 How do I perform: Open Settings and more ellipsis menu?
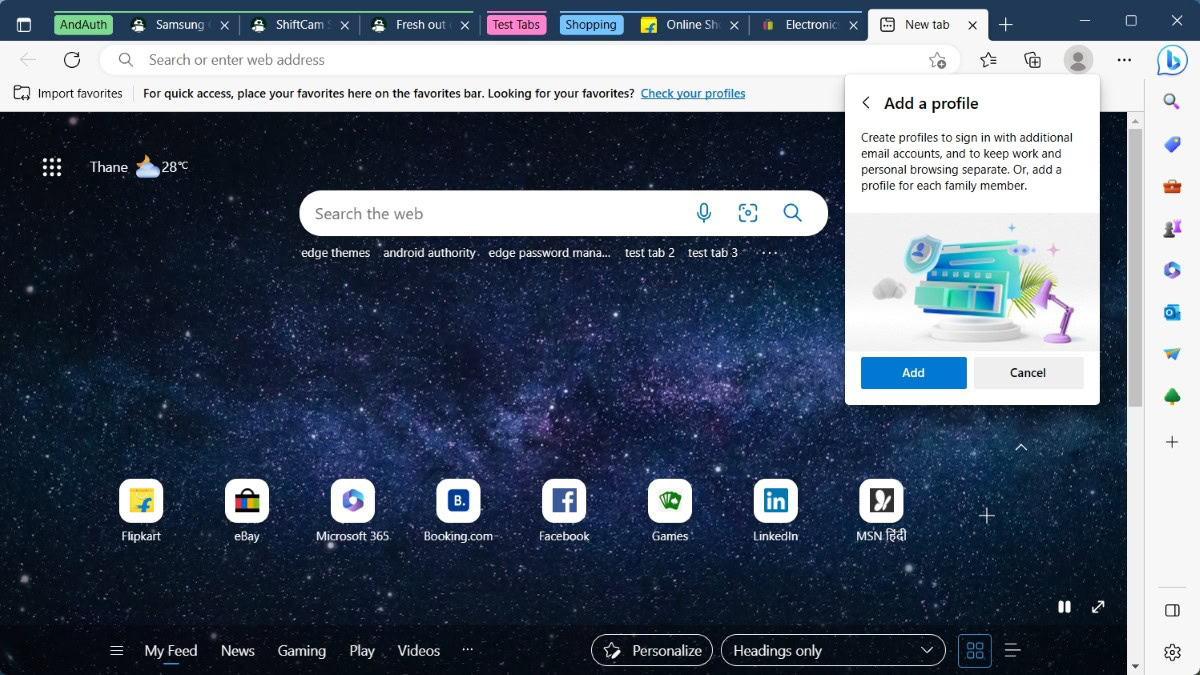click(x=1124, y=60)
